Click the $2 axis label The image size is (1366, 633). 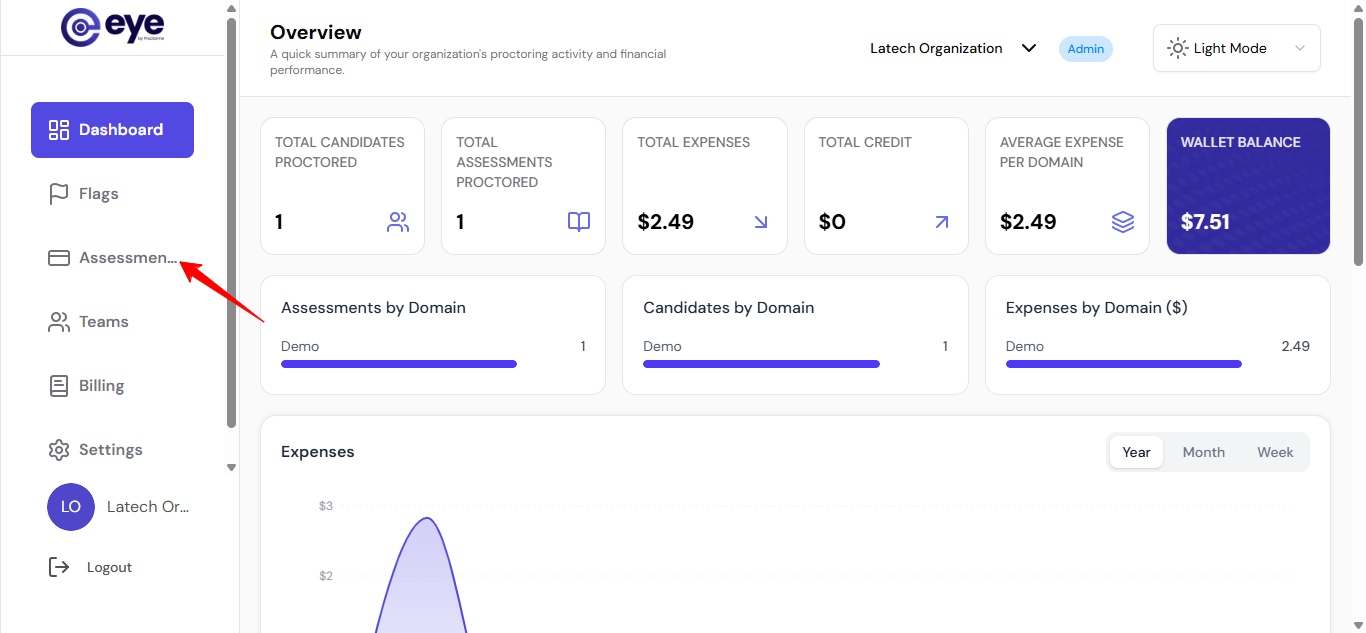tap(326, 576)
